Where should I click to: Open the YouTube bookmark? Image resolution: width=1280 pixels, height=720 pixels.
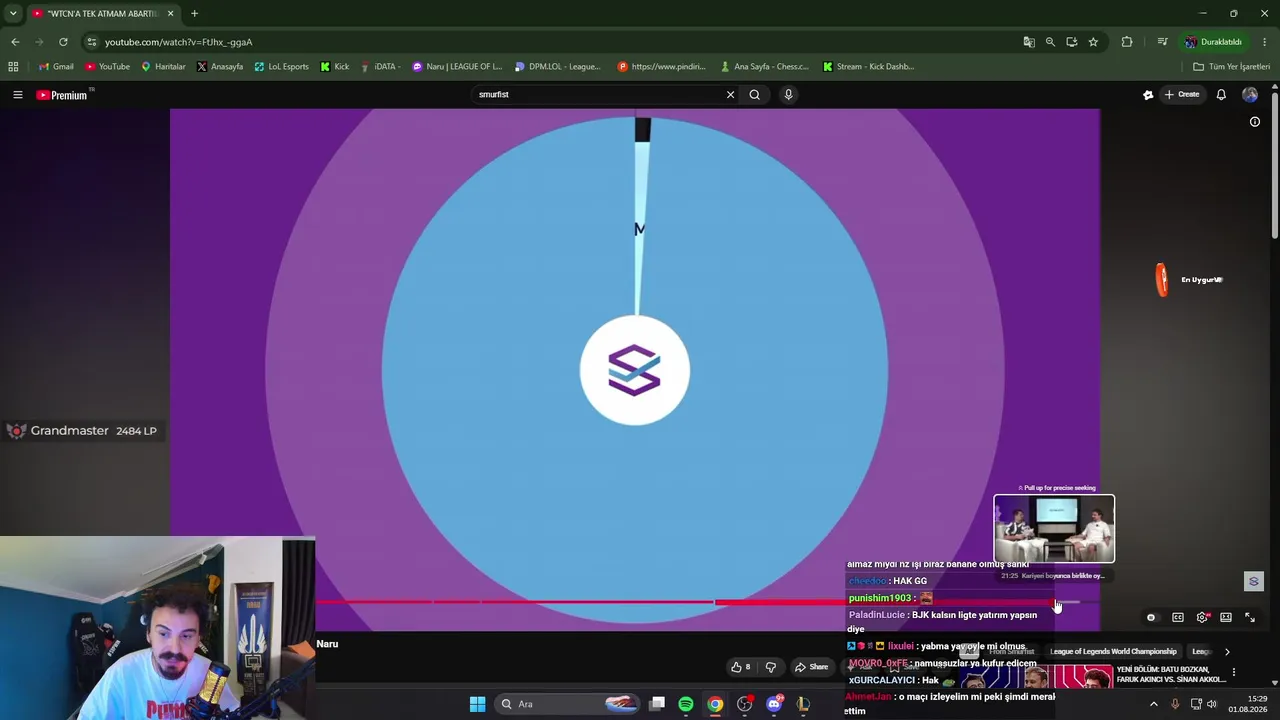[108, 67]
